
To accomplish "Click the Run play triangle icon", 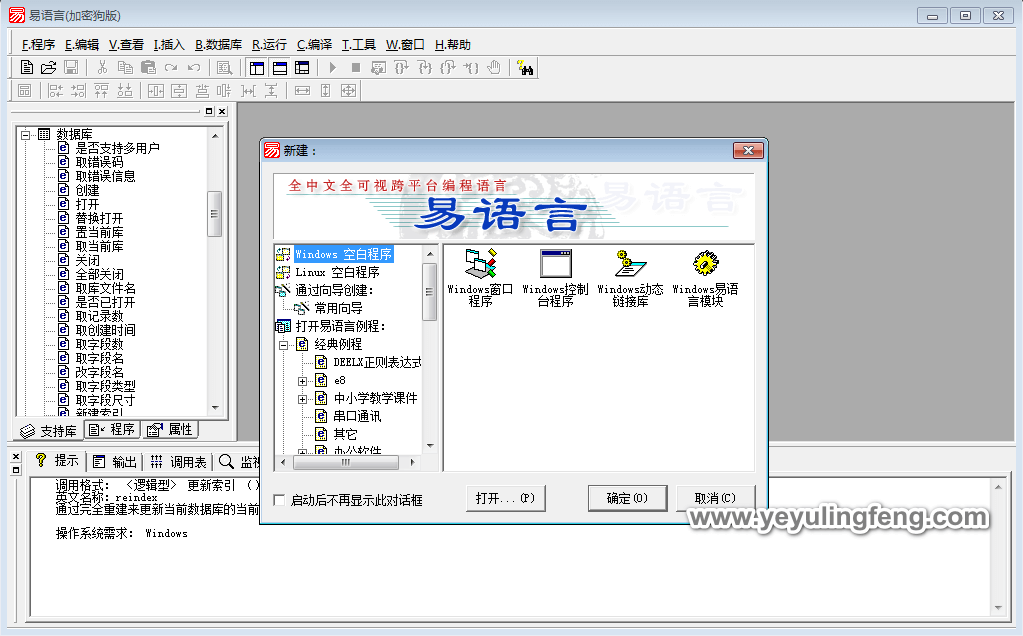I will (333, 67).
